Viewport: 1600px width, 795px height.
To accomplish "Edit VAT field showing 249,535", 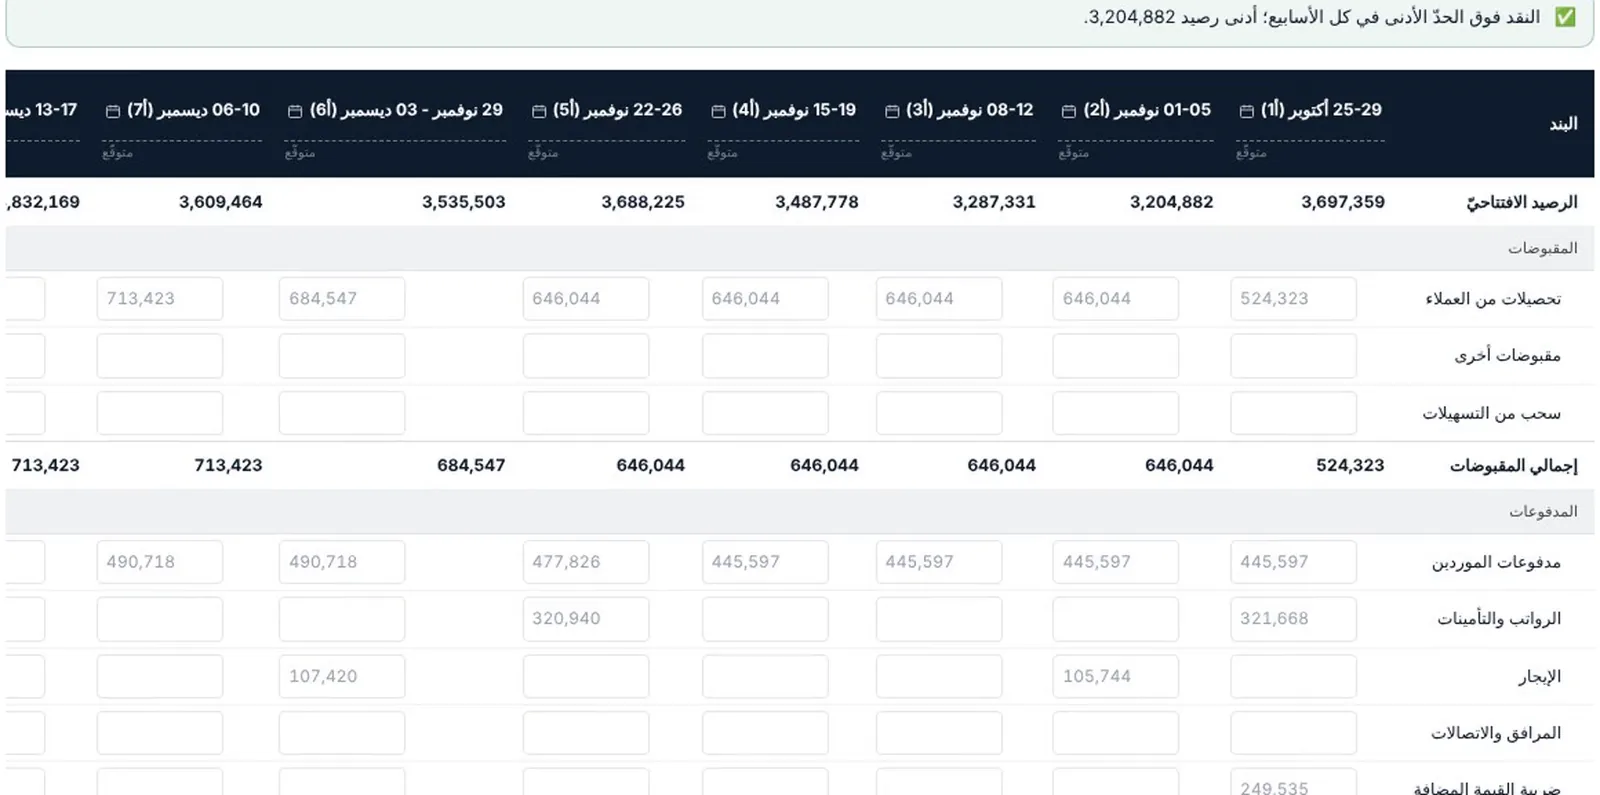I will click(1293, 782).
